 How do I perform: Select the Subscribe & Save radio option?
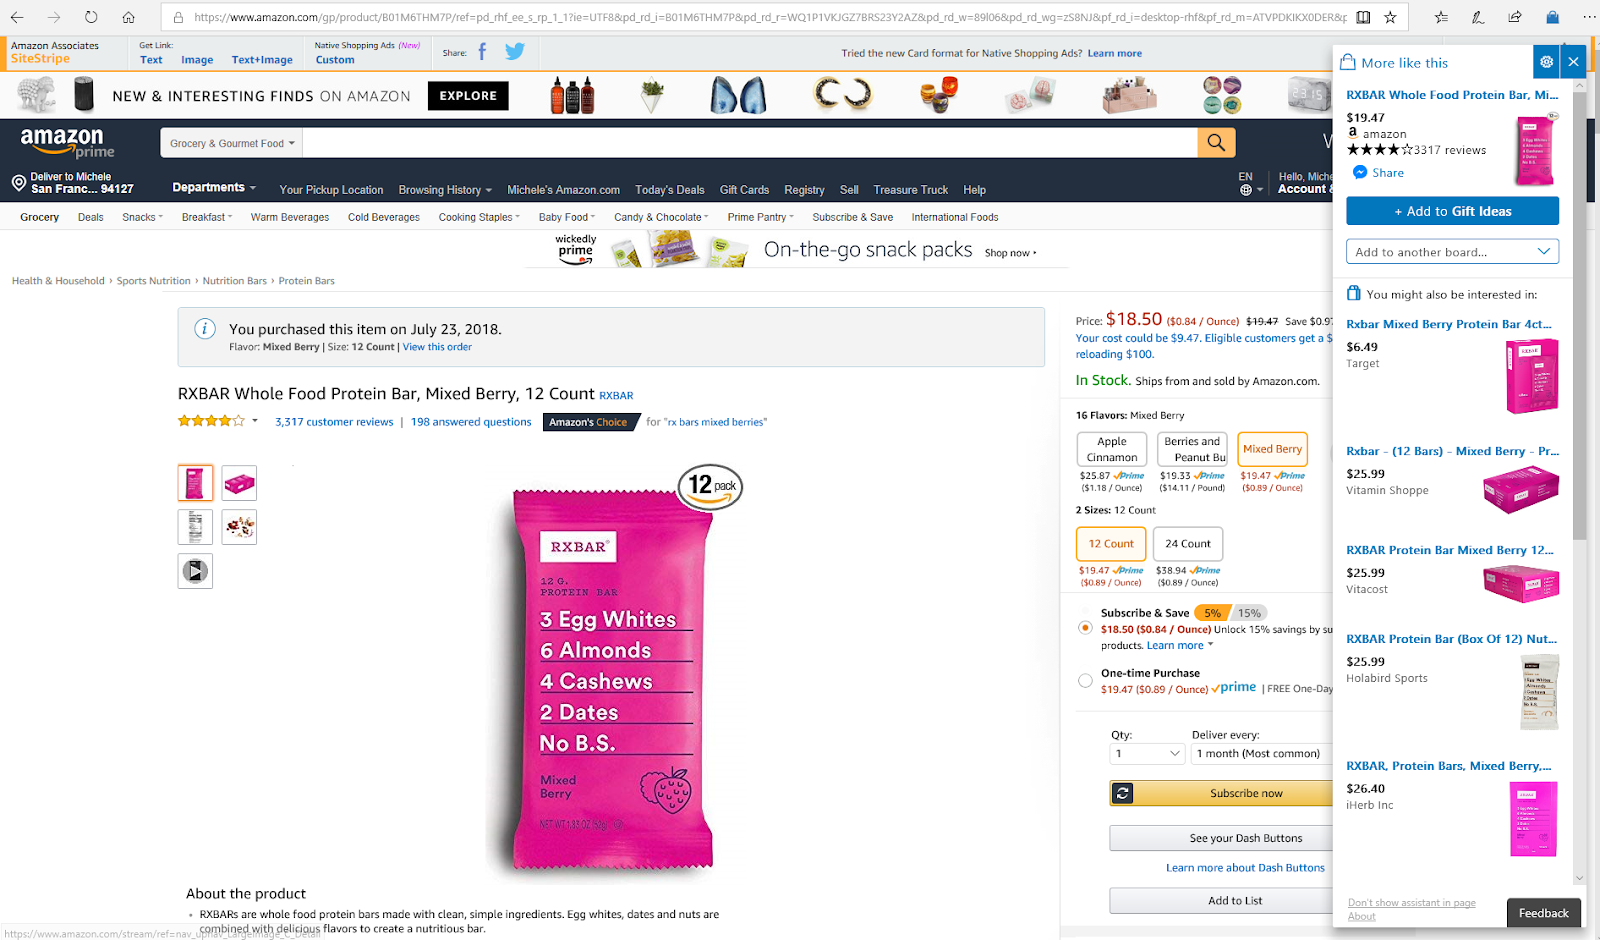[x=1085, y=628]
